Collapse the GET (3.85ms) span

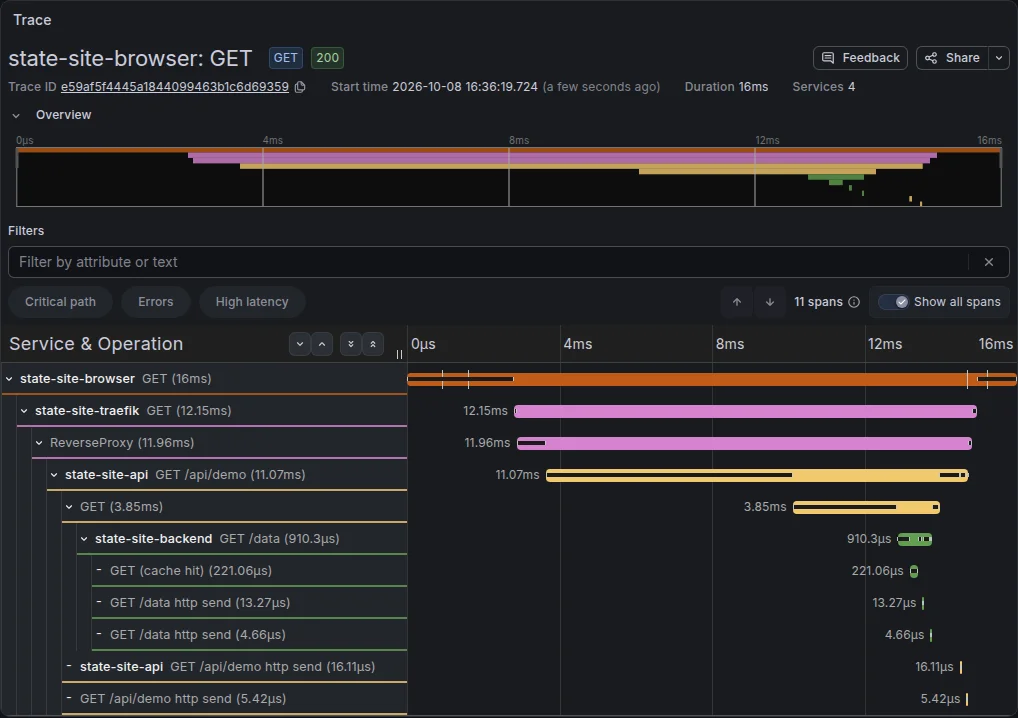[x=69, y=507]
